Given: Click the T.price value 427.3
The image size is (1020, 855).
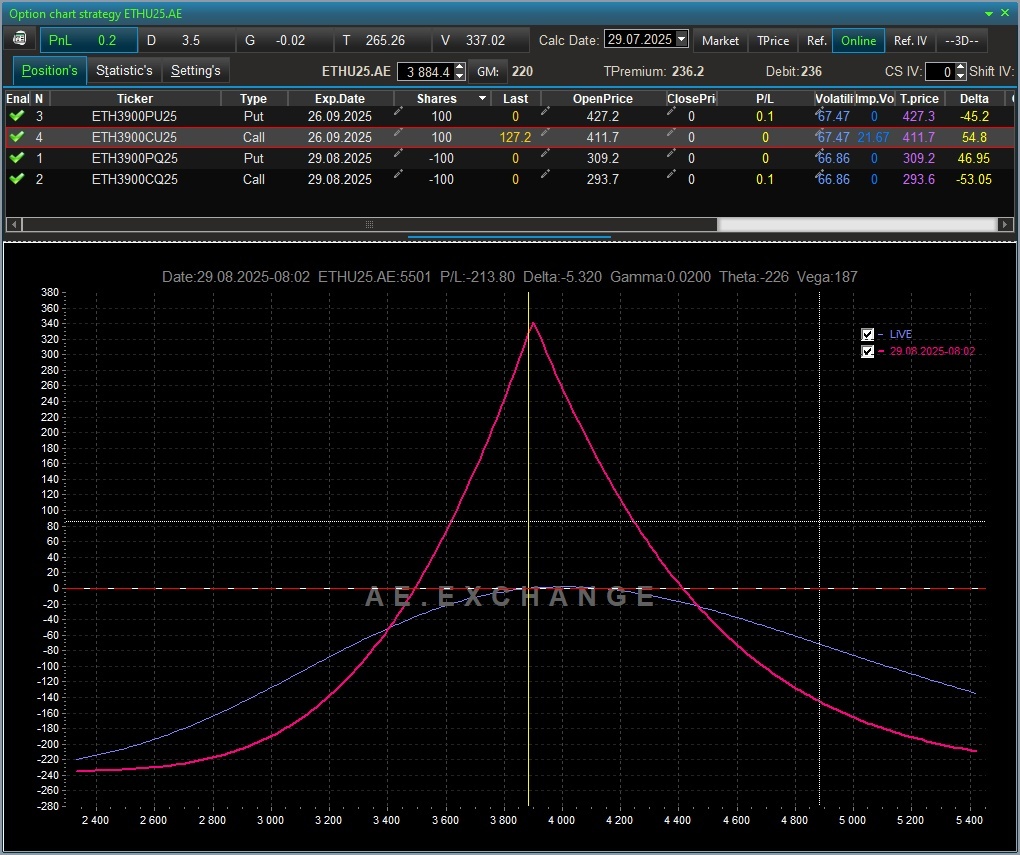Looking at the screenshot, I should (919, 116).
